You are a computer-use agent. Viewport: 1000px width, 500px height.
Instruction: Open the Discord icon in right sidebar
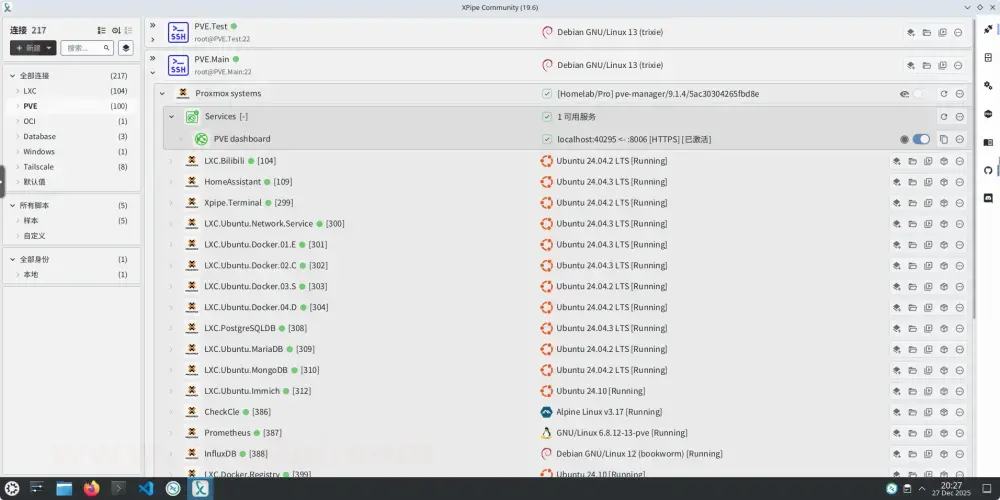[x=988, y=198]
